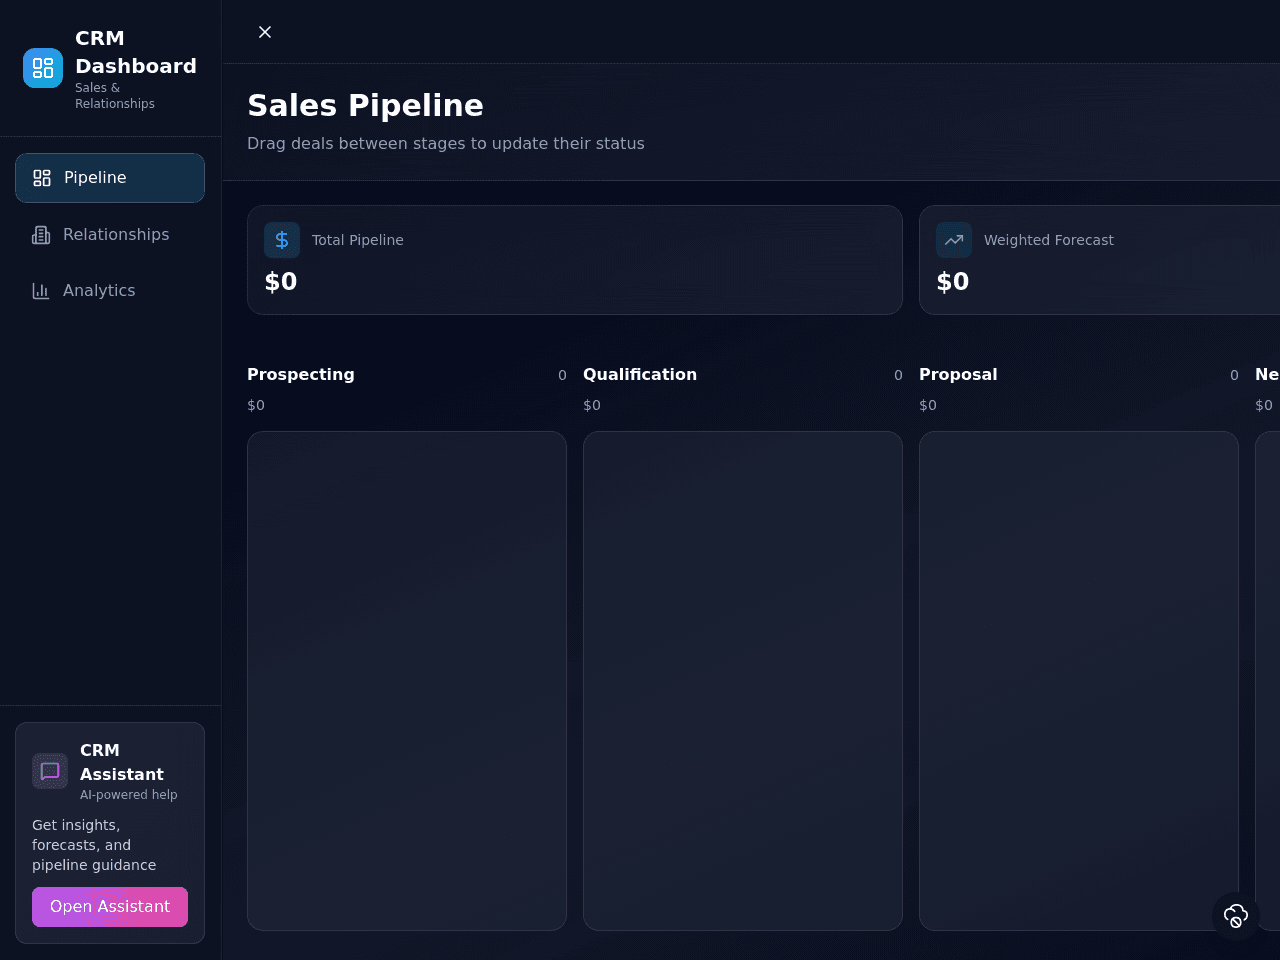The height and width of the screenshot is (960, 1280).
Task: Close the sidebar with the X icon
Action: point(265,32)
